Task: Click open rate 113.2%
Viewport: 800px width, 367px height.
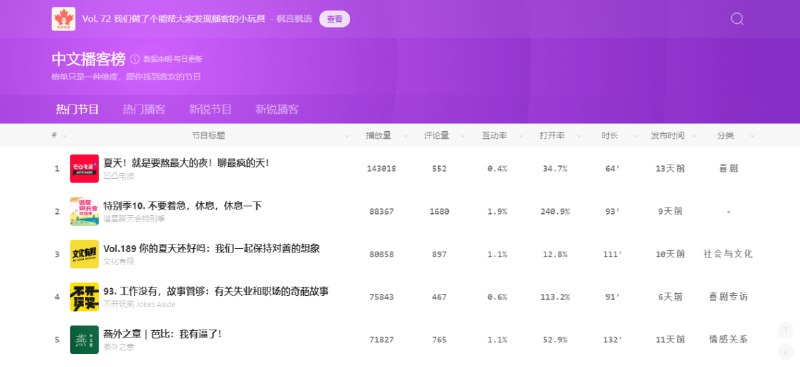Action: 555,297
